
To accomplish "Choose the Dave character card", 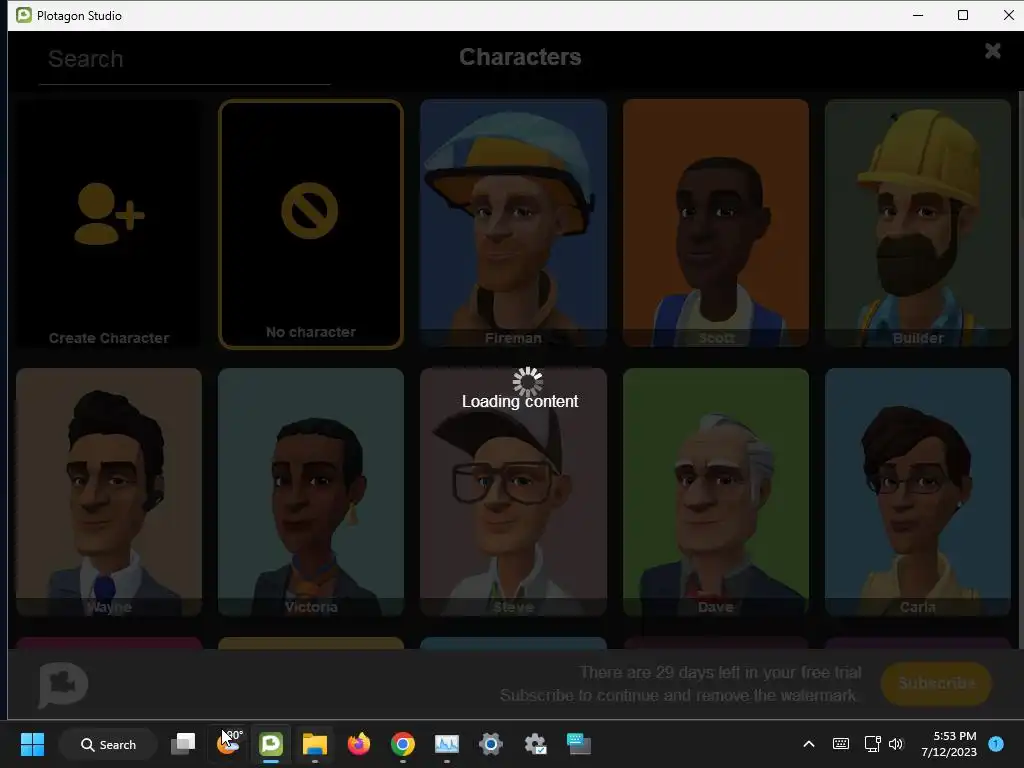I will [716, 492].
